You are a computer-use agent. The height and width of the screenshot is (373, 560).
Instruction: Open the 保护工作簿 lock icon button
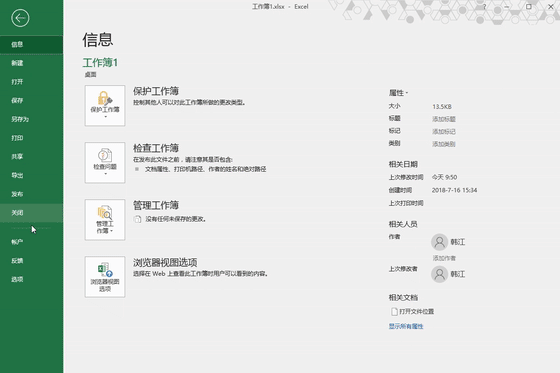105,105
